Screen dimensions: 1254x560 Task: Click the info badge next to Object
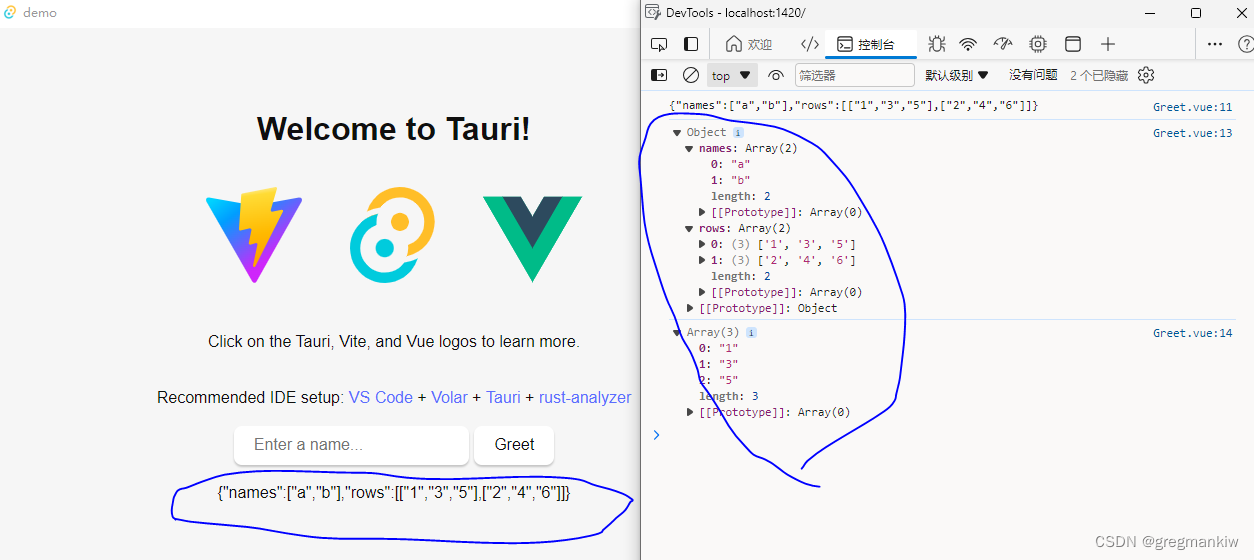point(738,132)
